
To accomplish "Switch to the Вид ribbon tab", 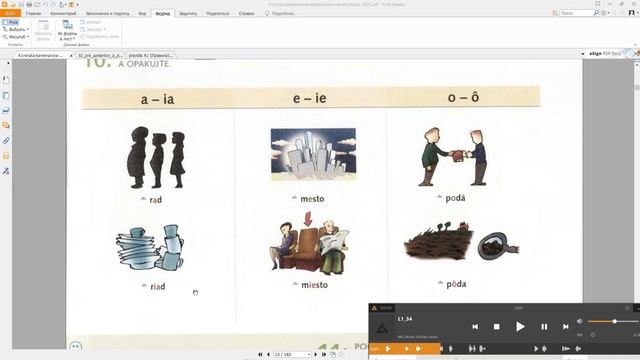I will [142, 13].
